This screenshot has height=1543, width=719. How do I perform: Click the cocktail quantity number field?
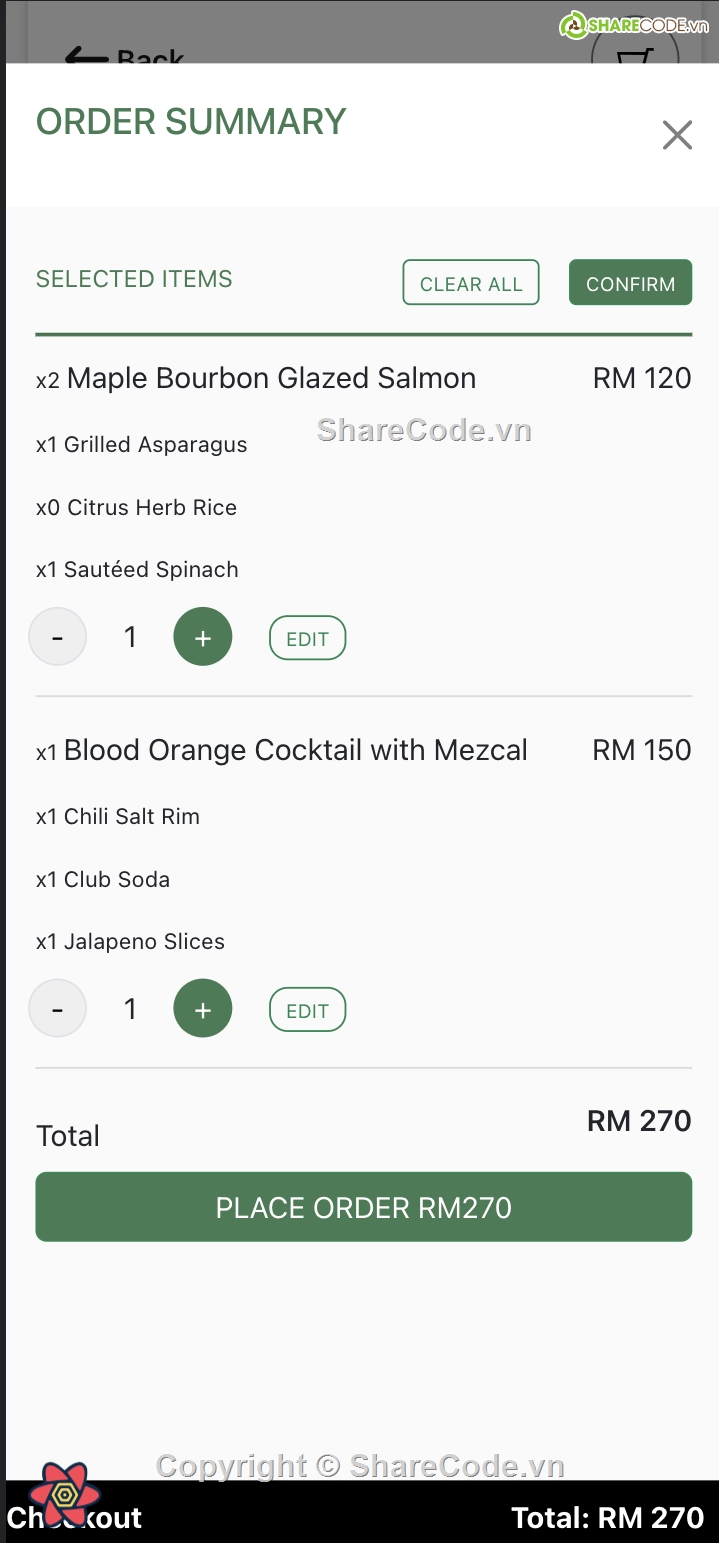click(x=130, y=1009)
